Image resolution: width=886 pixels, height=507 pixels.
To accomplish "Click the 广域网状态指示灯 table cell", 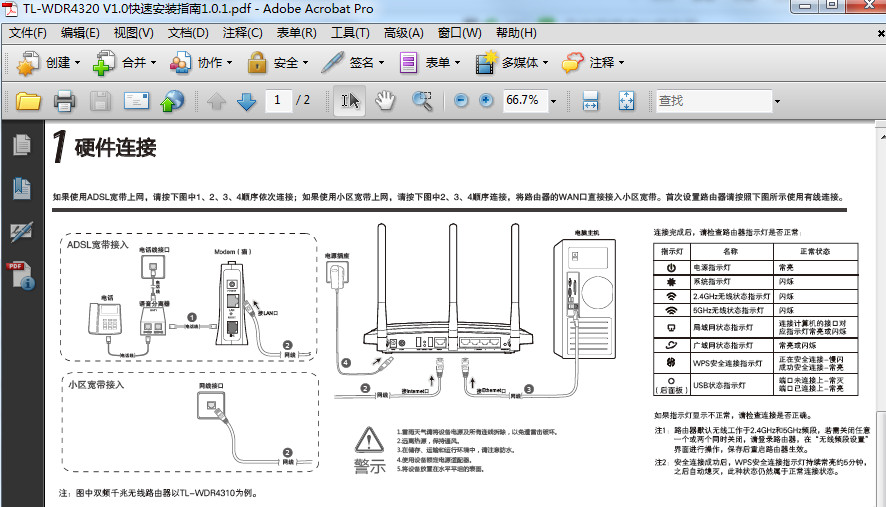I will [x=732, y=345].
